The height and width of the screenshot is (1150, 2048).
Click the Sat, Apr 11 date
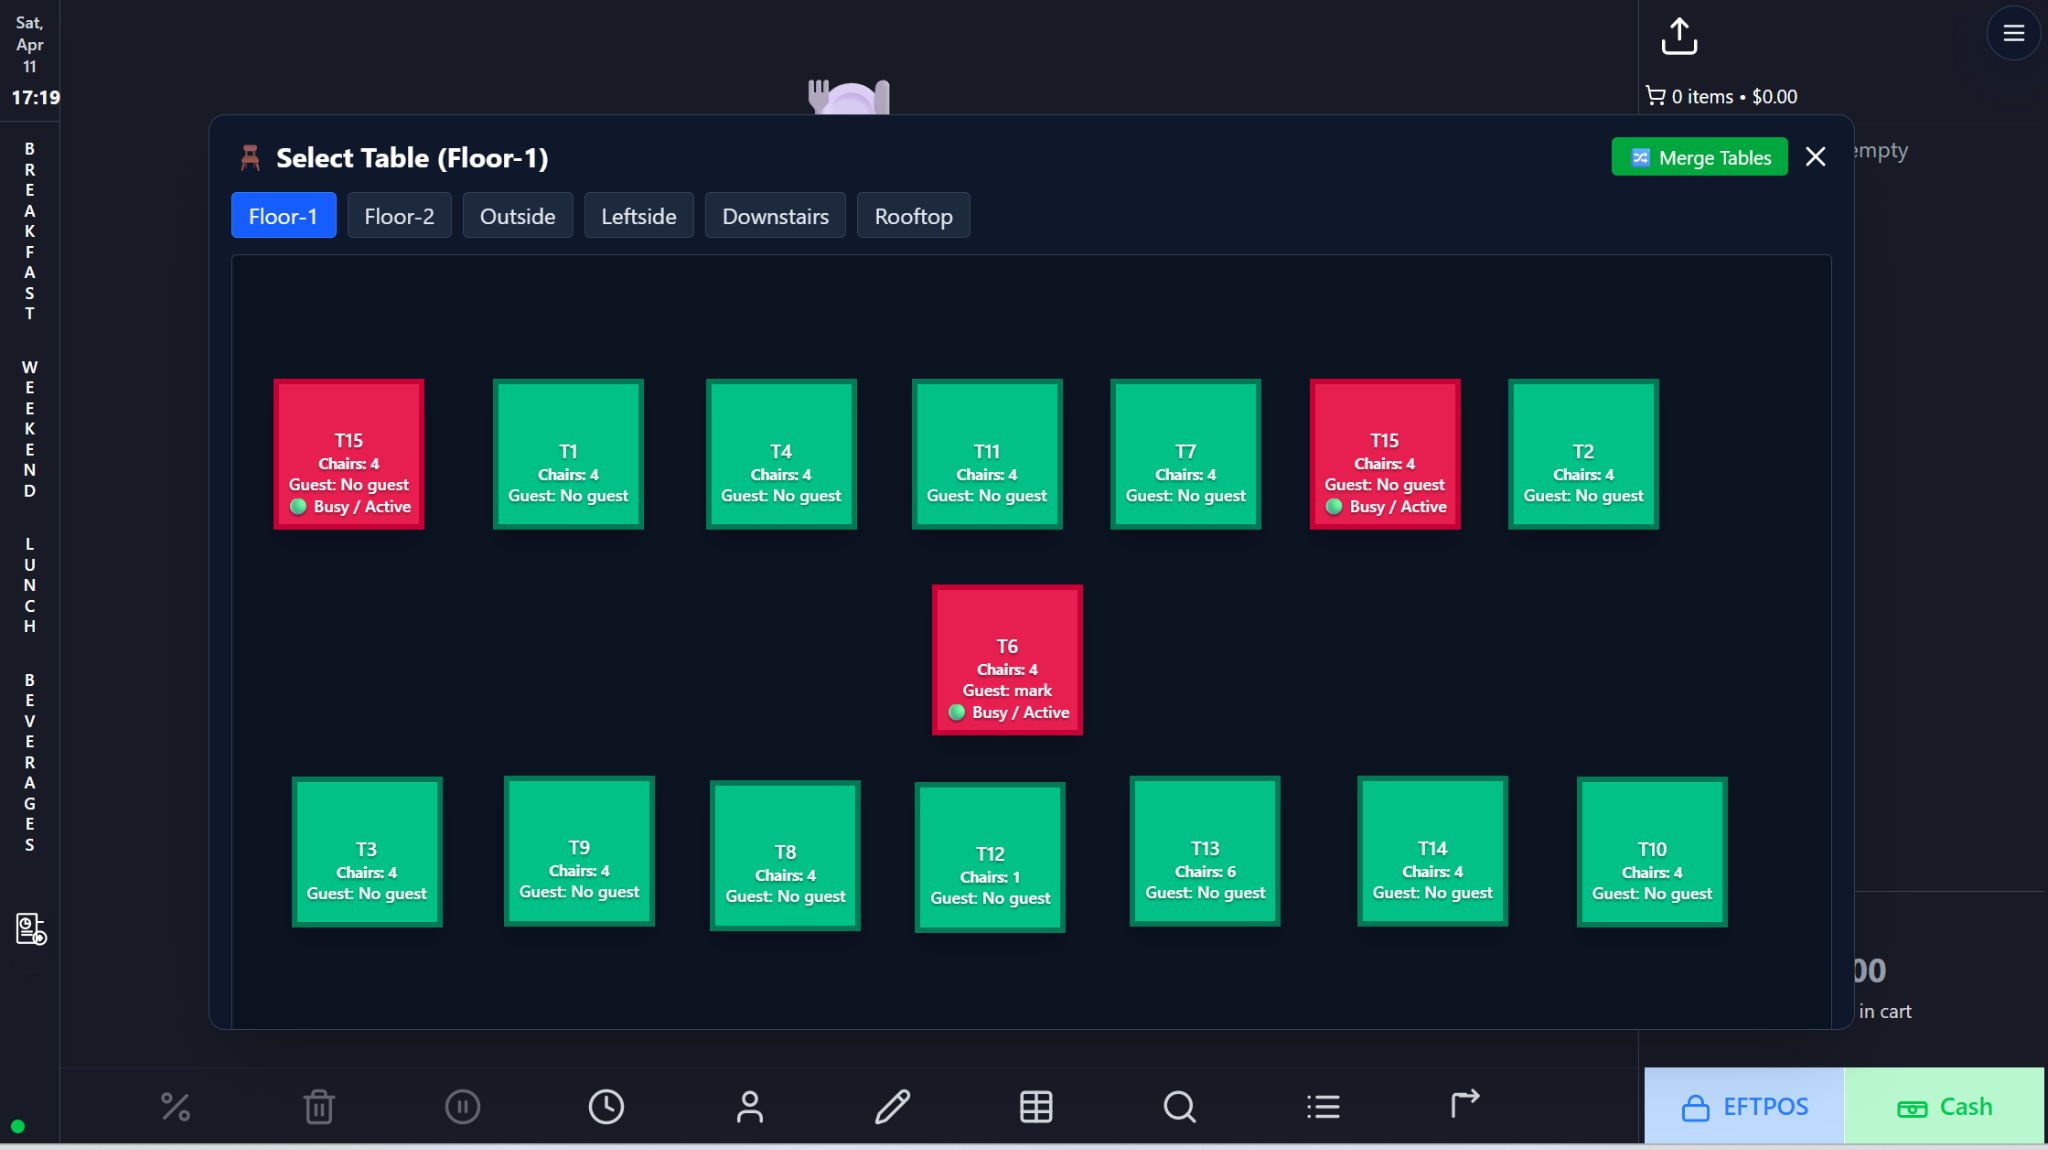click(x=30, y=44)
